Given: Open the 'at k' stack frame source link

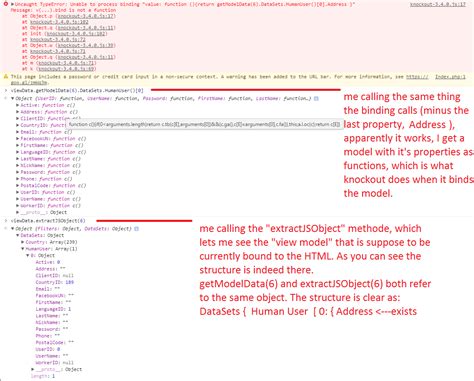Looking at the screenshot, I should [67, 69].
